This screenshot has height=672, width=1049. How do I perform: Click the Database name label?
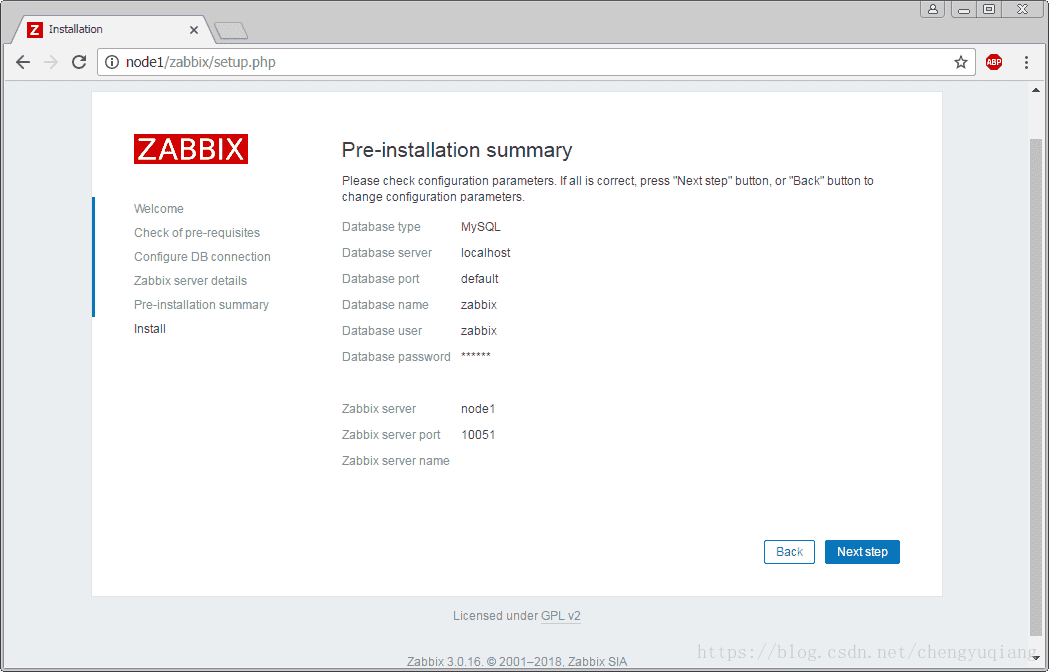(x=385, y=305)
